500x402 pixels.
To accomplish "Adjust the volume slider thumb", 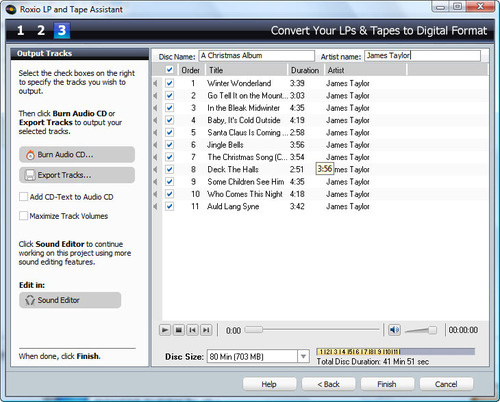I will pyautogui.click(x=432, y=330).
